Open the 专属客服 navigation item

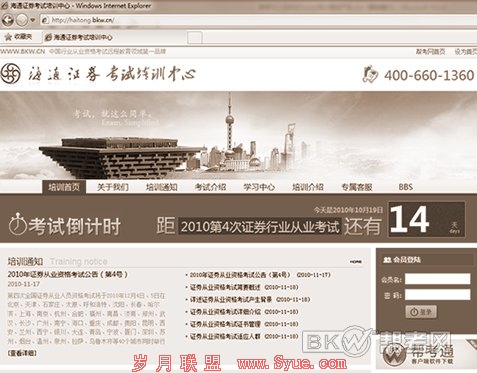tap(357, 187)
